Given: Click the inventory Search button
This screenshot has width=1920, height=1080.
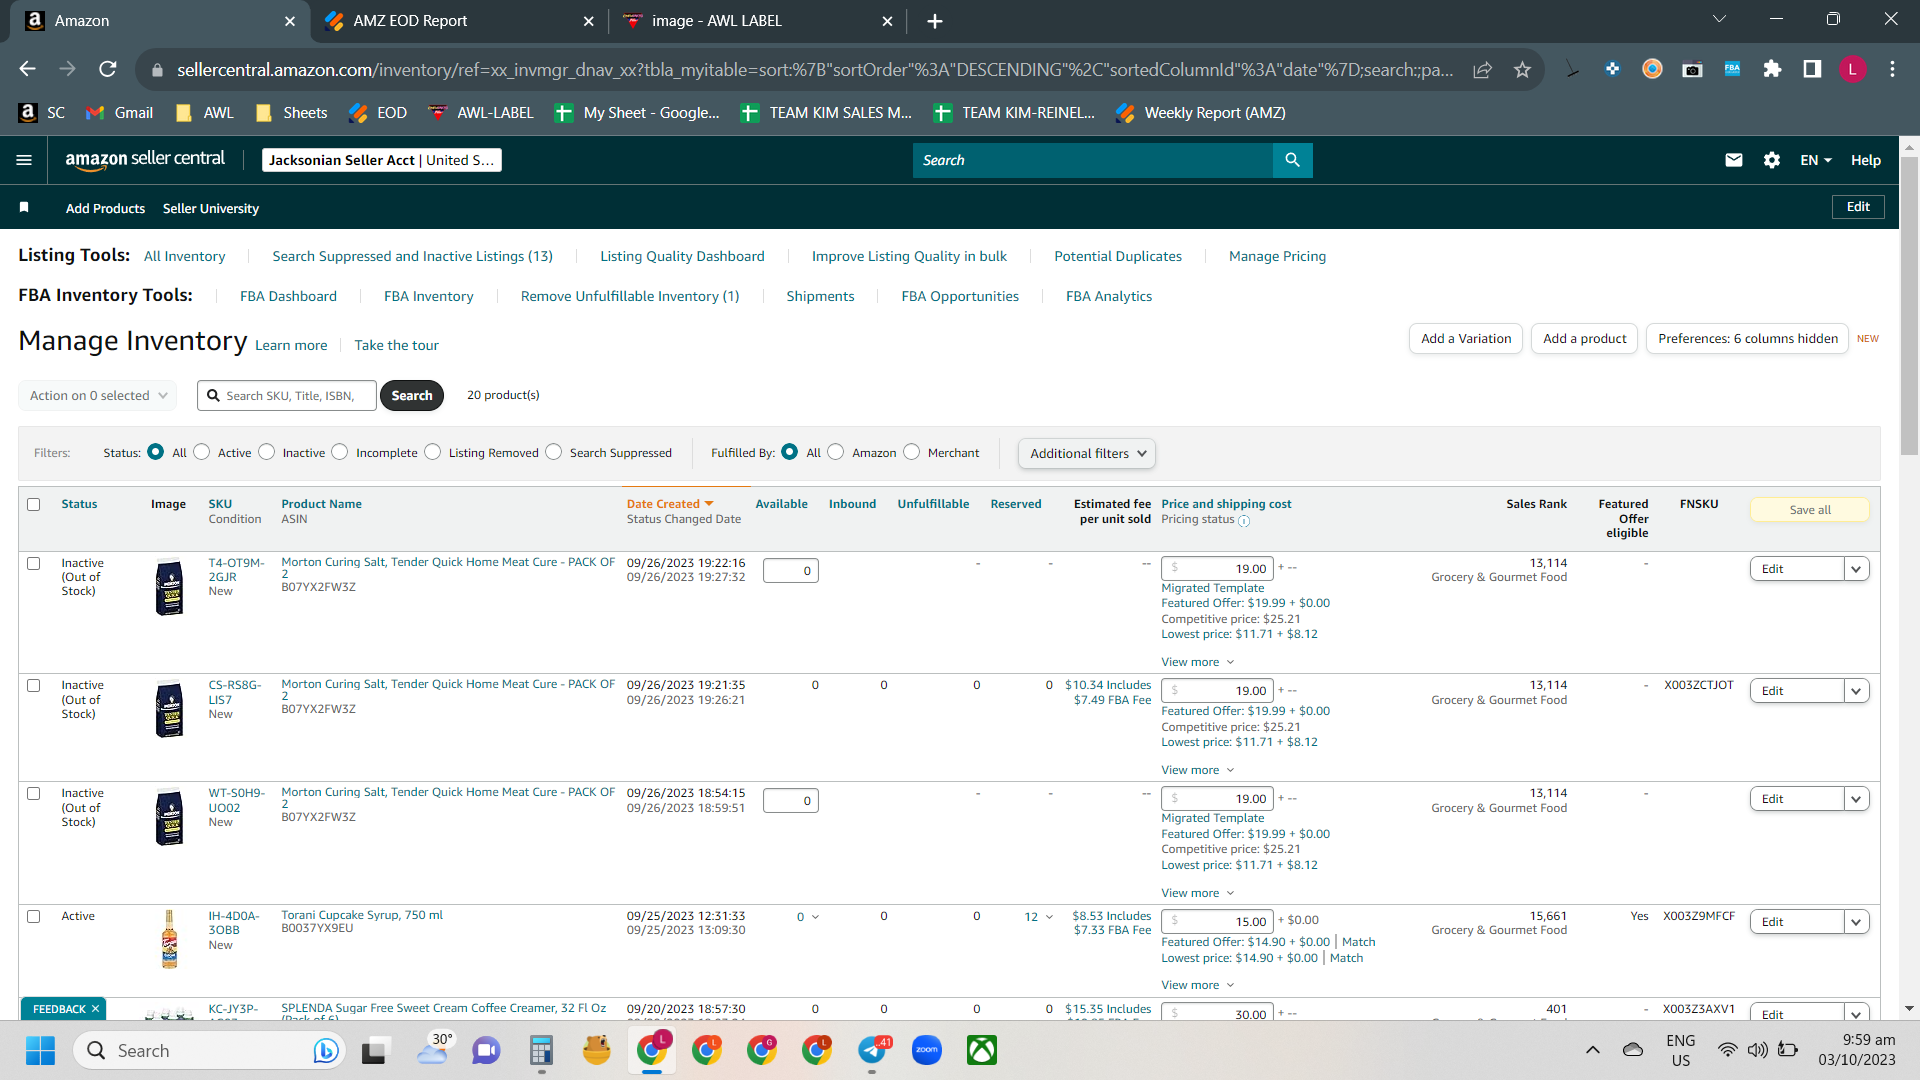Looking at the screenshot, I should pyautogui.click(x=412, y=396).
